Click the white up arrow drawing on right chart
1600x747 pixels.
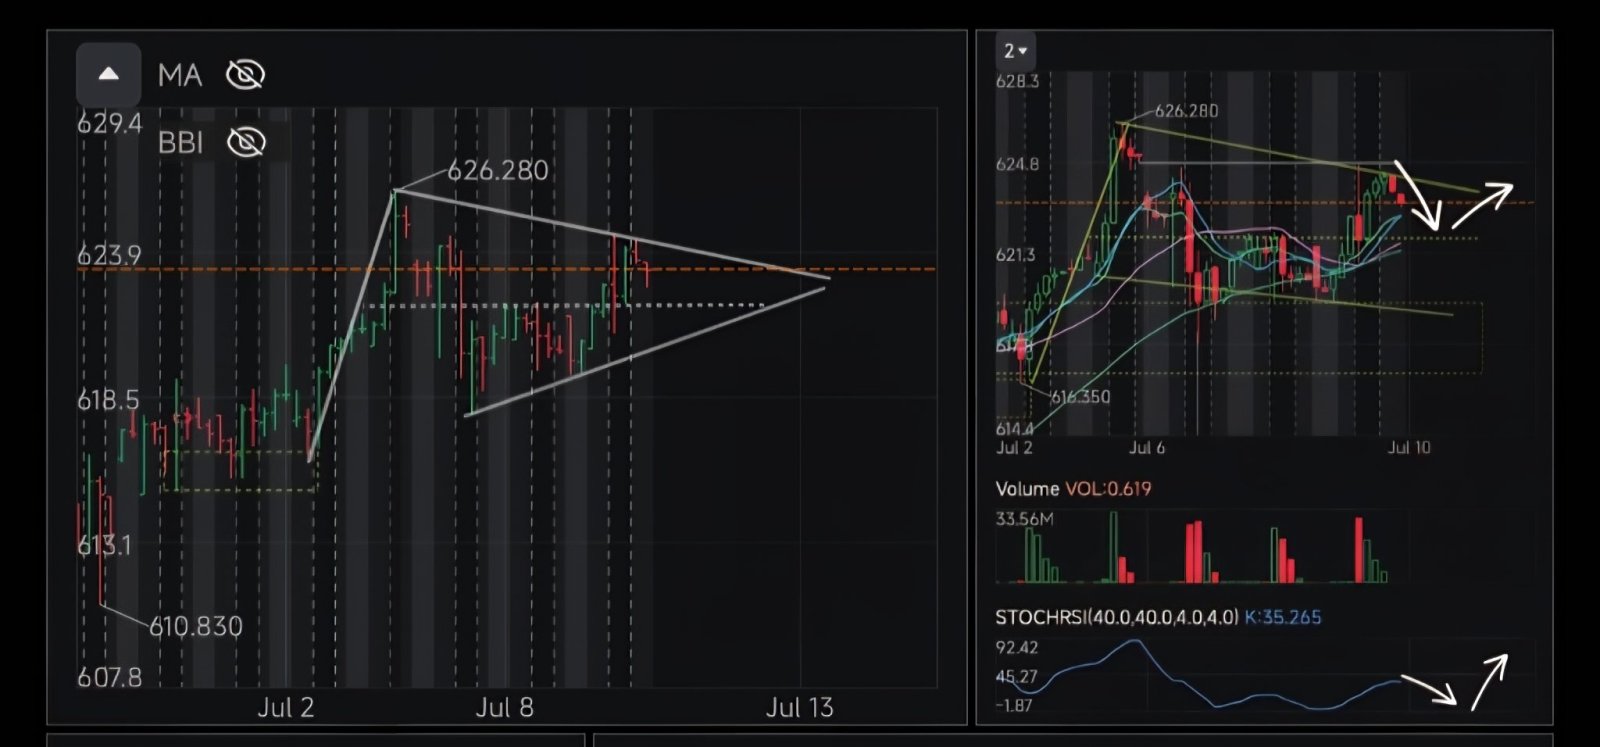[1483, 205]
